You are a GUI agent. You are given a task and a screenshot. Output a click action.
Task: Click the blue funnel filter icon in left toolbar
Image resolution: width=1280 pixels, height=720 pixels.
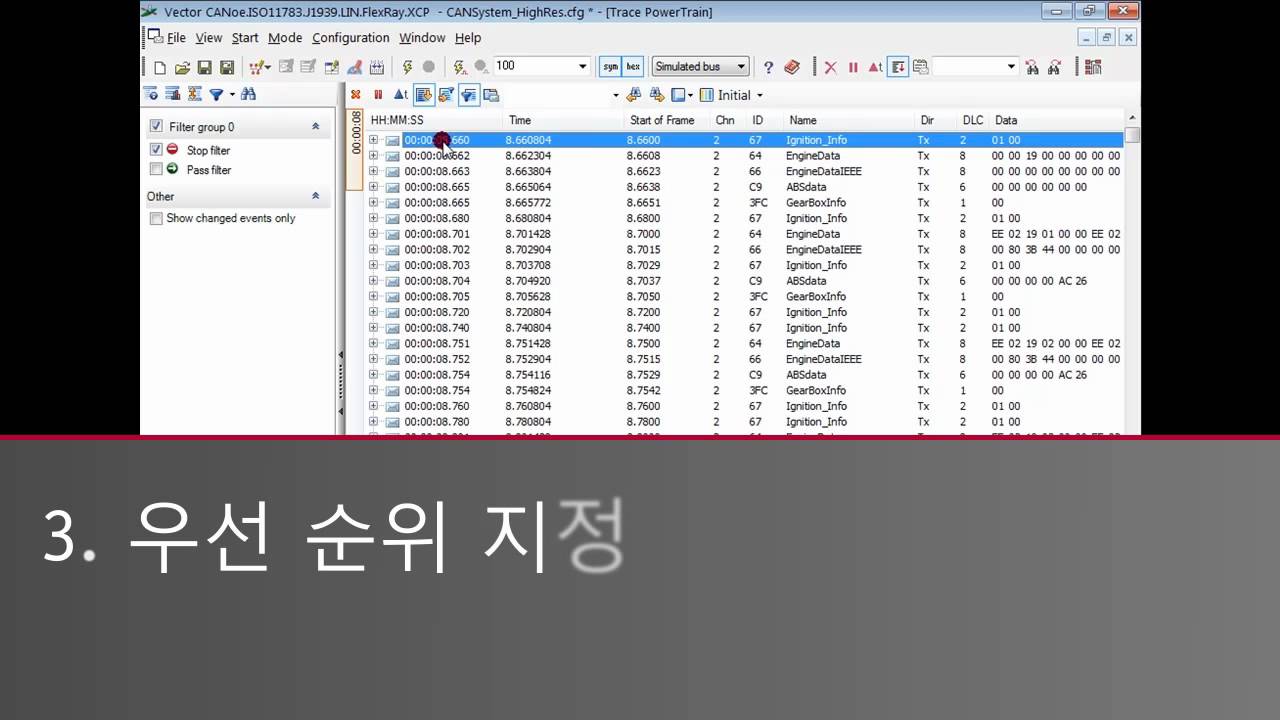216,94
